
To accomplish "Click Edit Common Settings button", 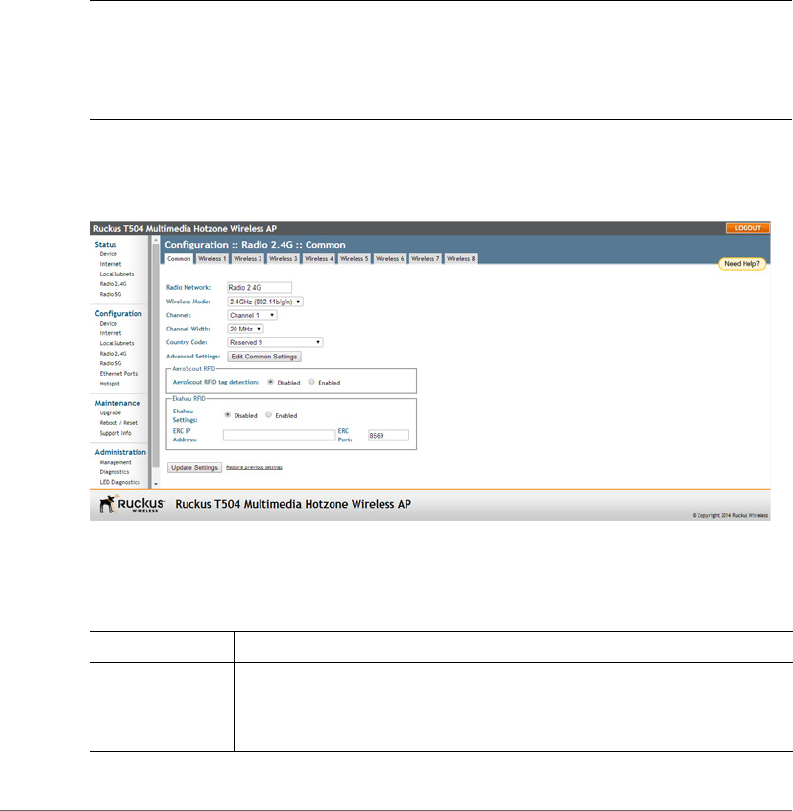I will pos(264,357).
